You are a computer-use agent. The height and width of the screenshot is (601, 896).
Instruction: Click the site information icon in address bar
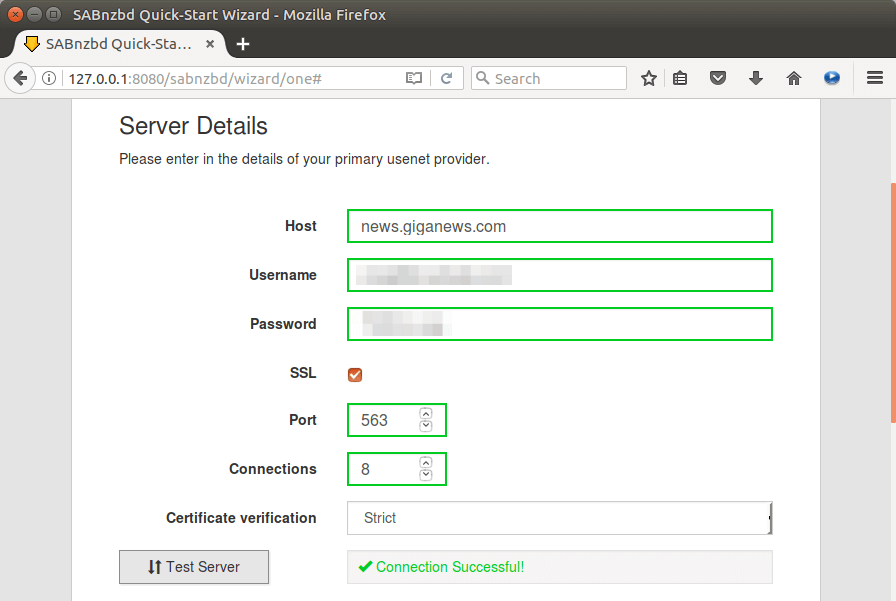click(49, 78)
